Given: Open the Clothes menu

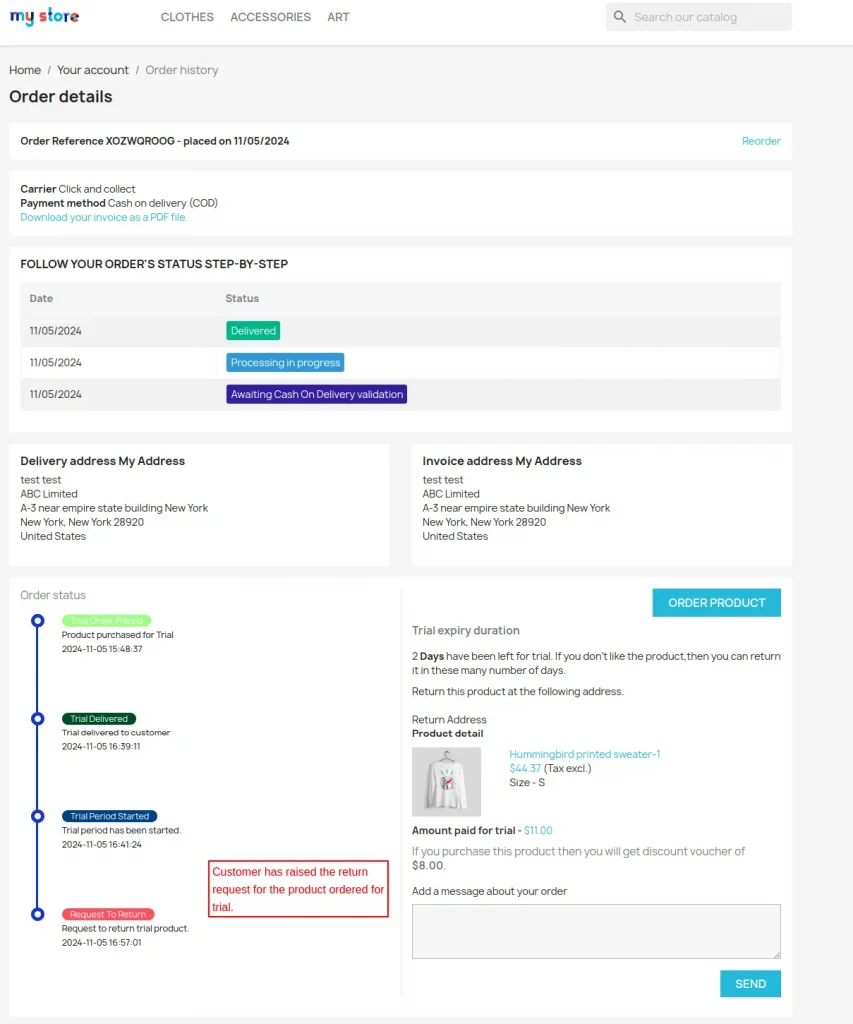Looking at the screenshot, I should pos(187,17).
